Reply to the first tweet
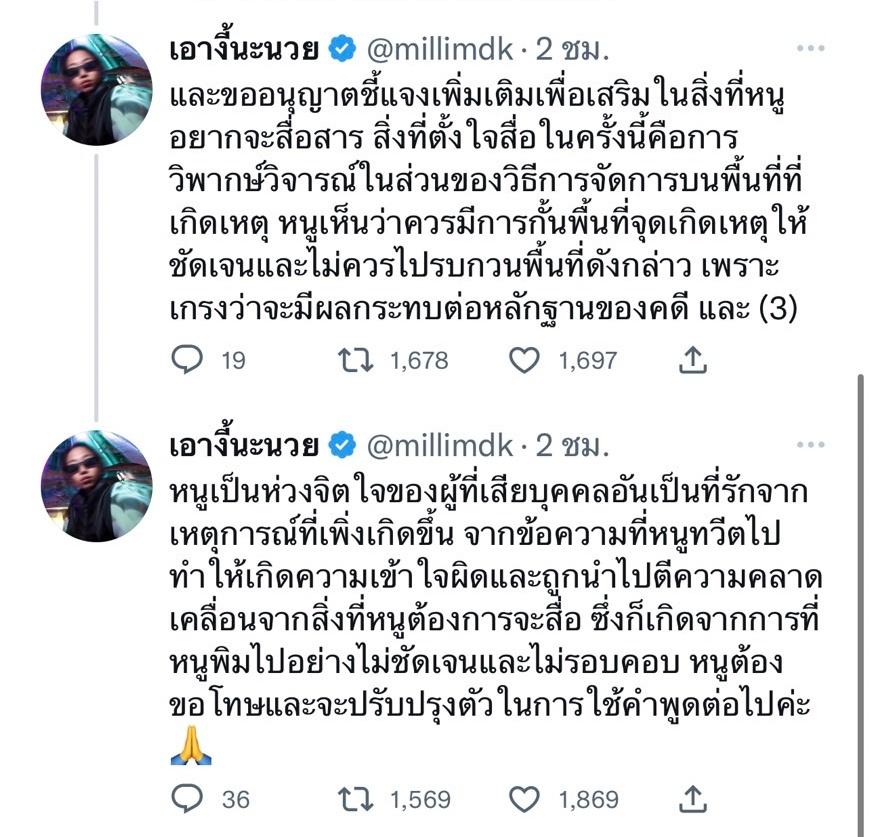Viewport: 870px width, 837px height. click(188, 360)
